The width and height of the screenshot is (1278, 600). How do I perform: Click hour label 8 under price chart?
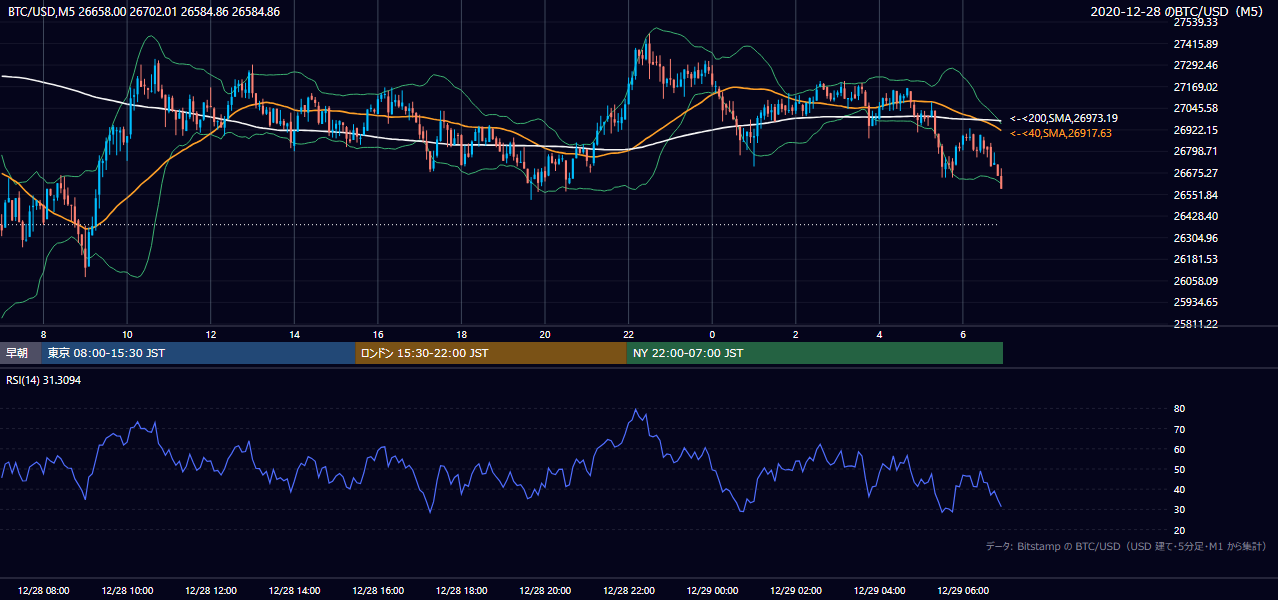coord(43,334)
